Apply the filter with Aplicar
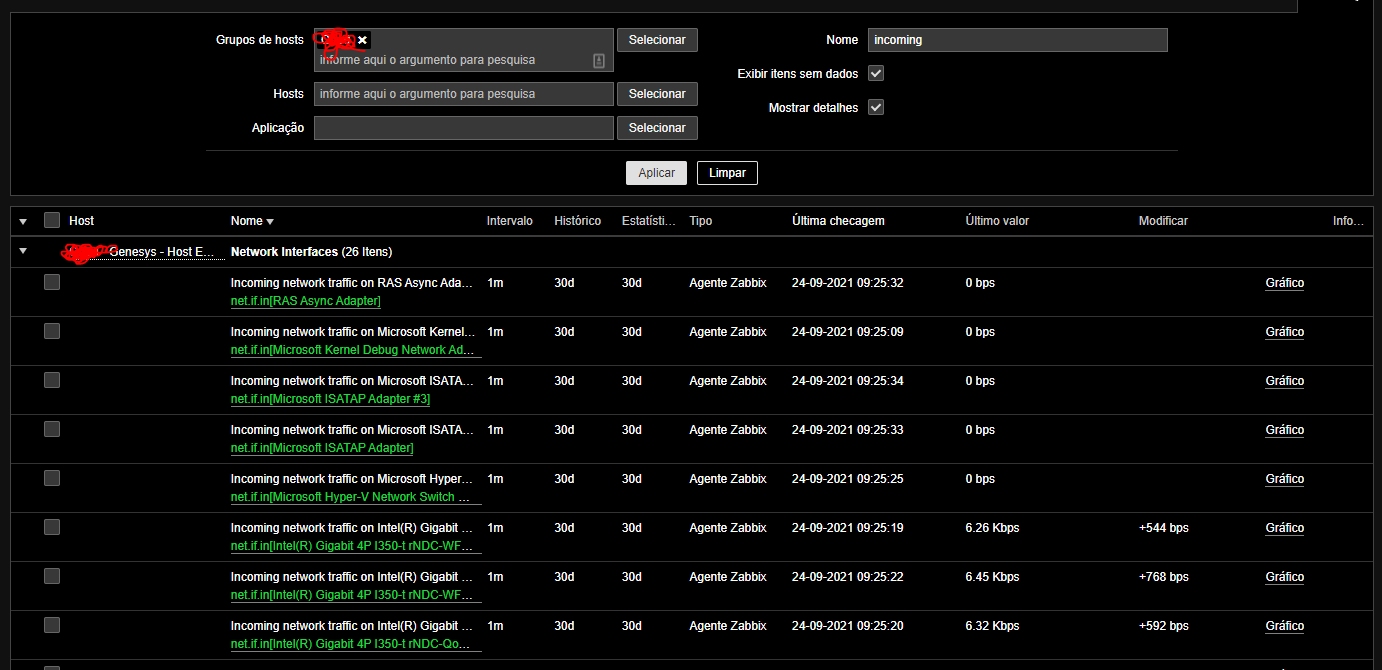Image resolution: width=1382 pixels, height=670 pixels. point(657,173)
